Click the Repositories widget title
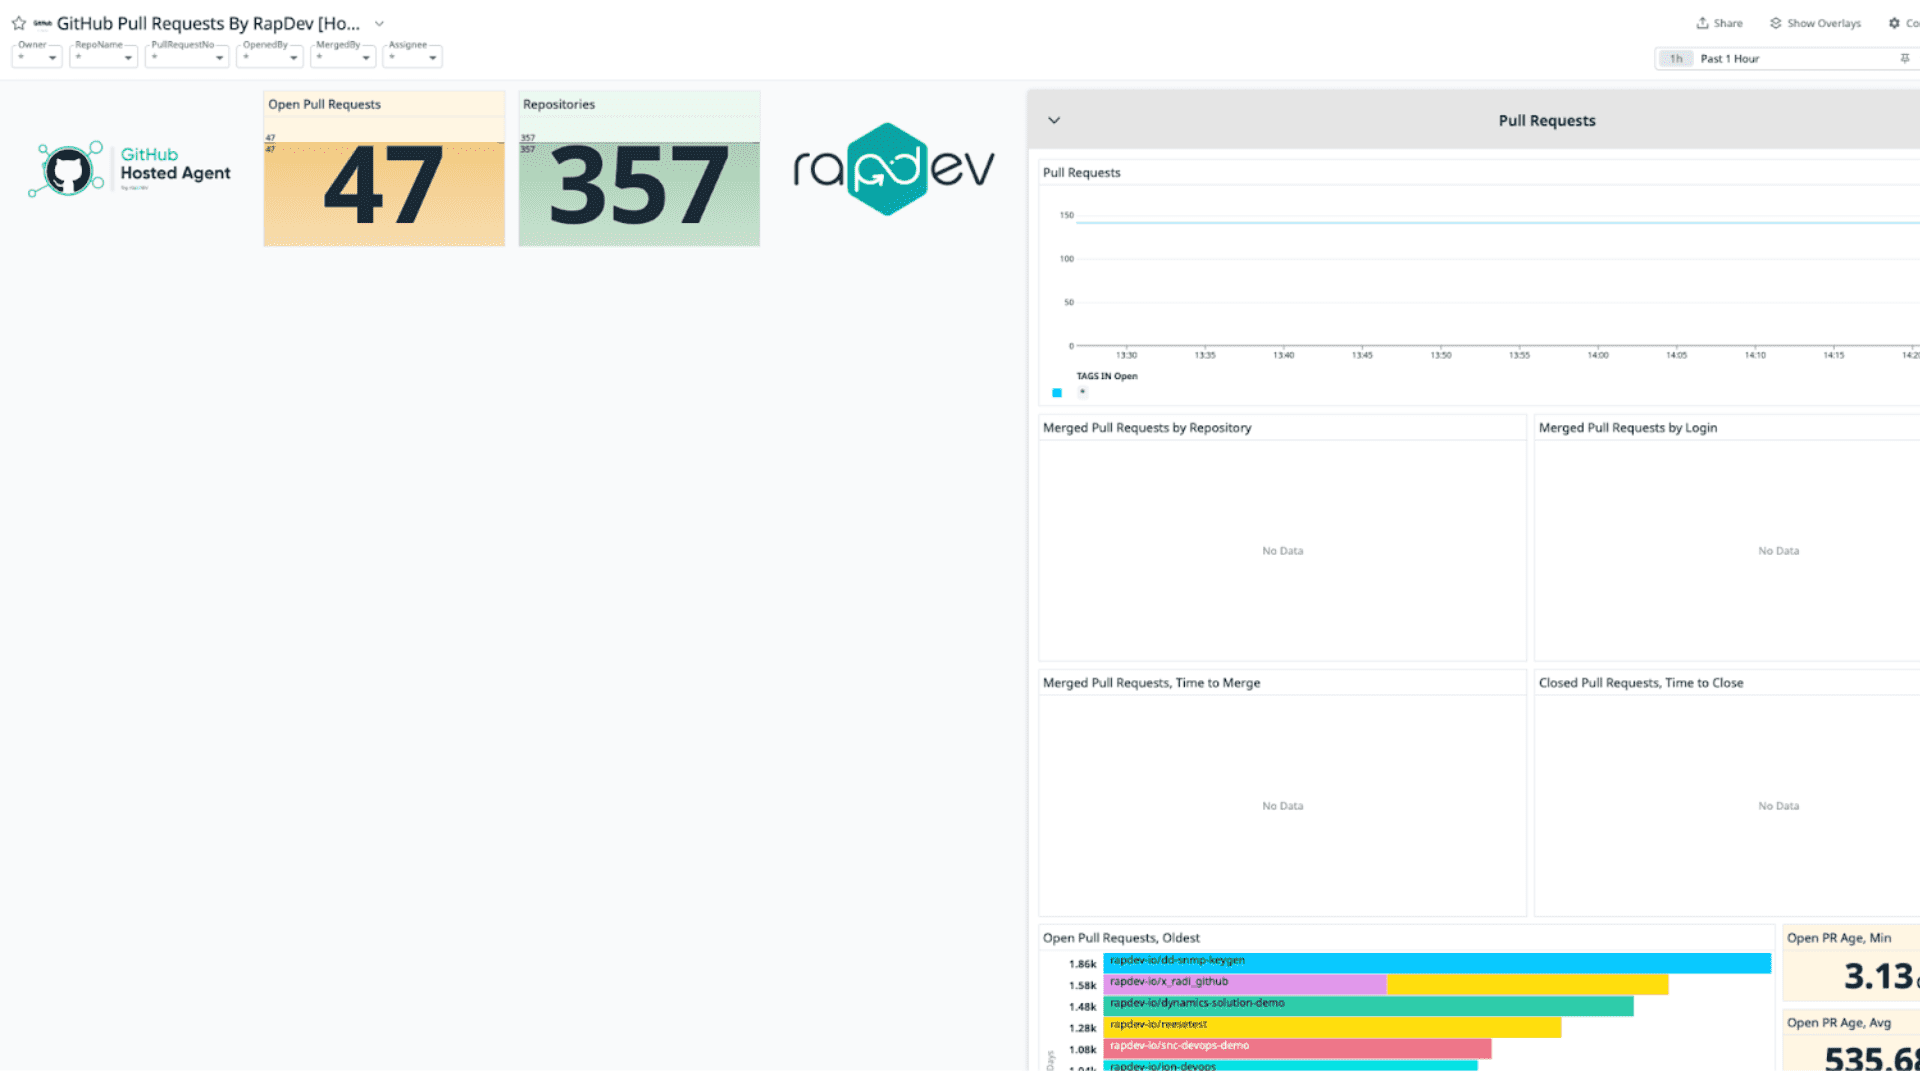1920x1080 pixels. [559, 104]
